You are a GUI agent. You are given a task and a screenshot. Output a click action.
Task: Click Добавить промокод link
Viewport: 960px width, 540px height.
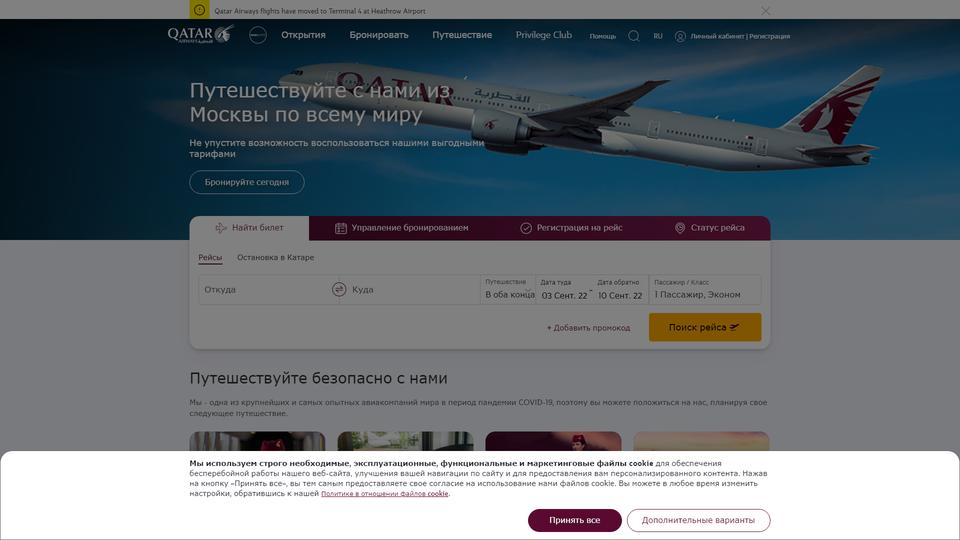588,328
